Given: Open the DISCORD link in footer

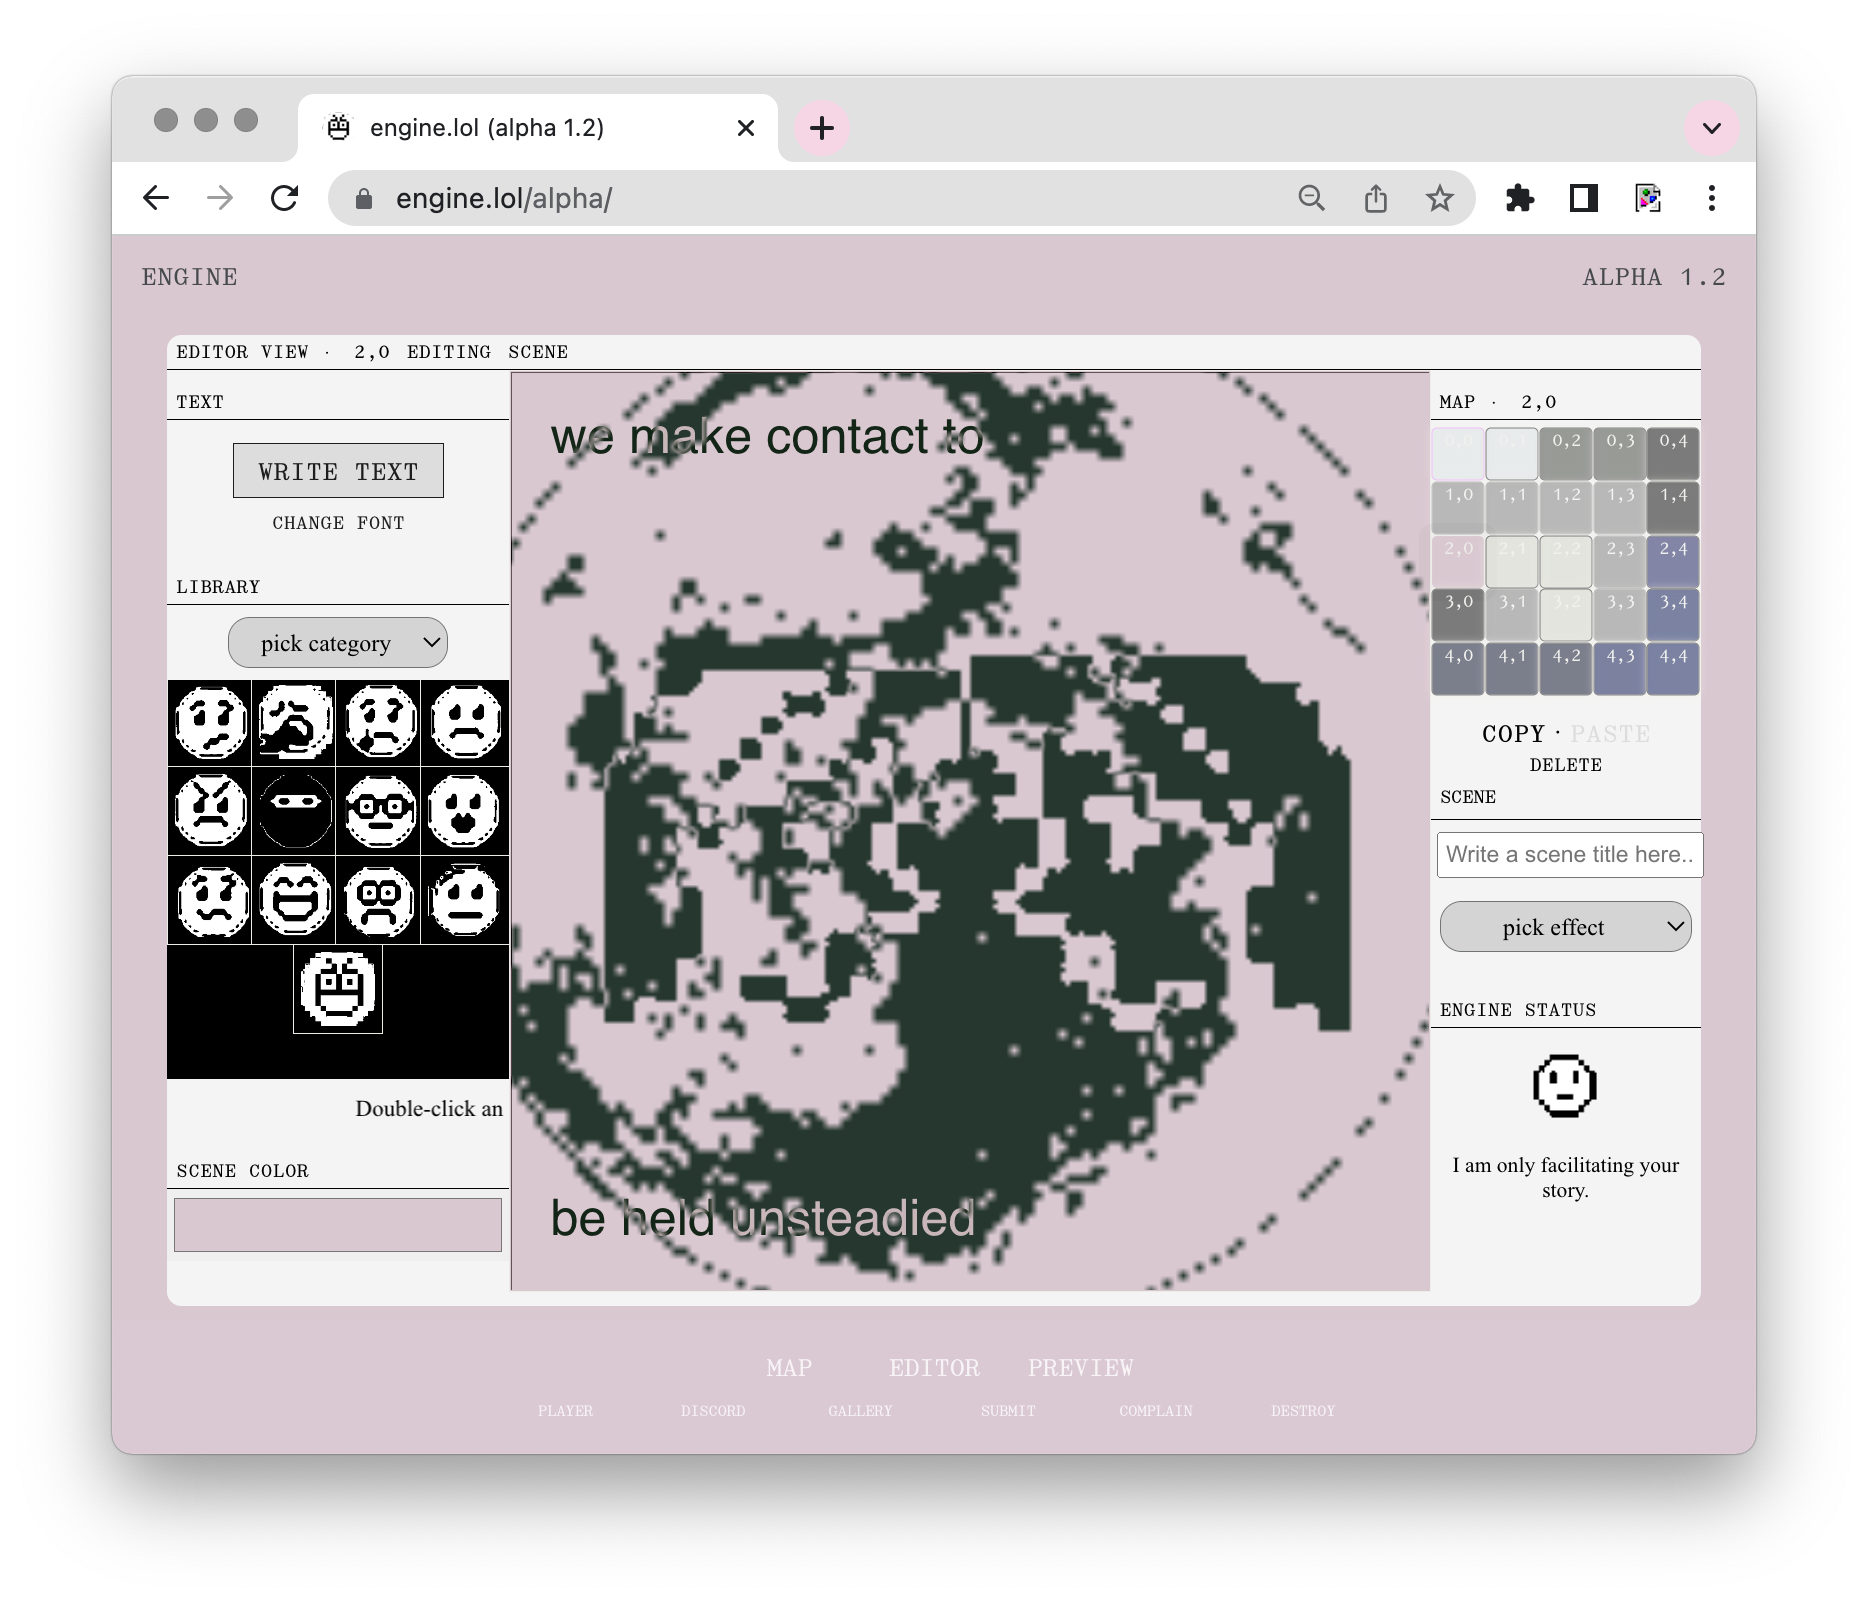Looking at the screenshot, I should coord(713,1410).
